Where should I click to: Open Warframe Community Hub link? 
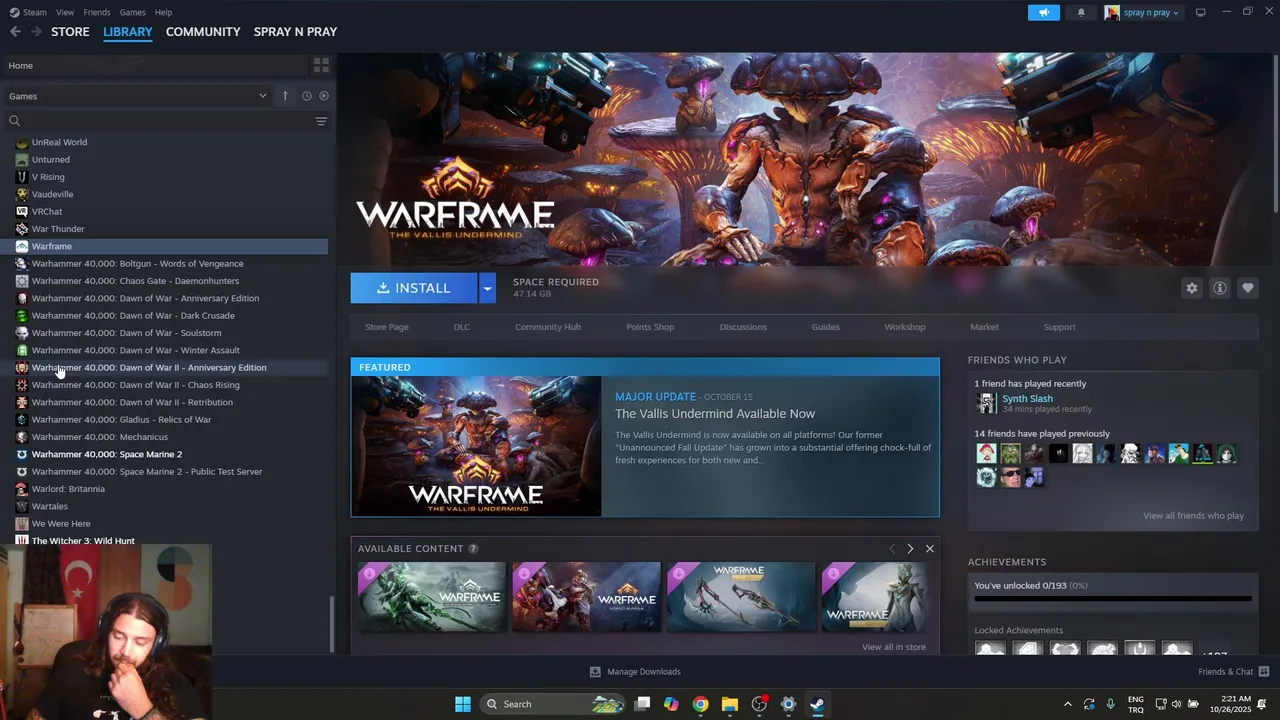[x=548, y=327]
